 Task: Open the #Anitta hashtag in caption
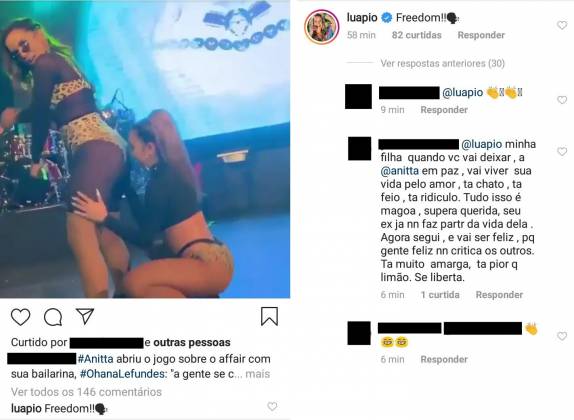(x=95, y=359)
